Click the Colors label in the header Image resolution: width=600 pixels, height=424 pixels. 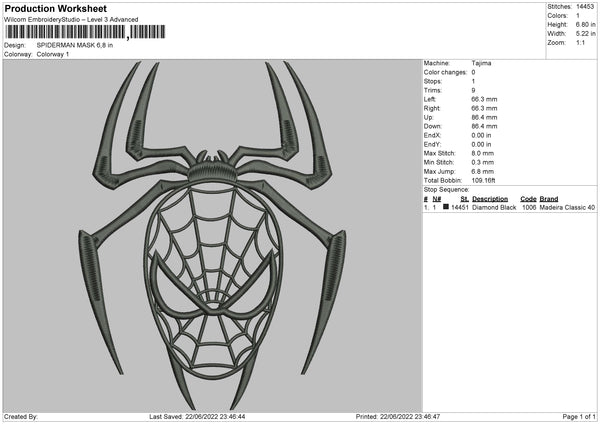point(557,16)
